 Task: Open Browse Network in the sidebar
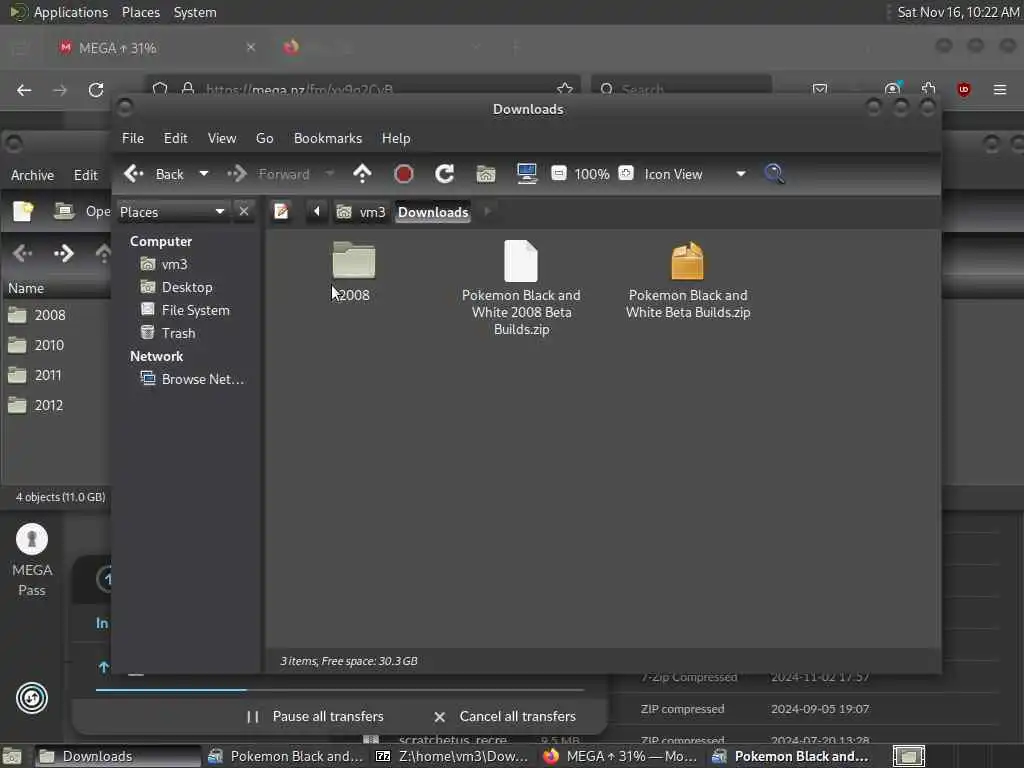(193, 379)
